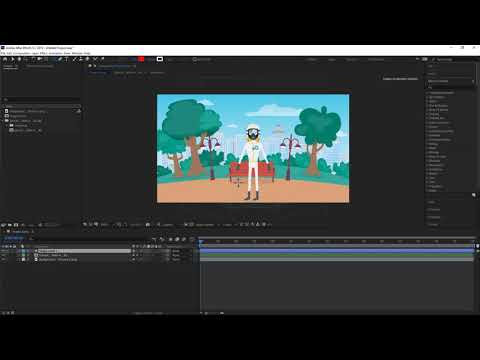Select the Roto Brush tool
Image resolution: width=480 pixels, height=360 pixels.
(x=95, y=59)
